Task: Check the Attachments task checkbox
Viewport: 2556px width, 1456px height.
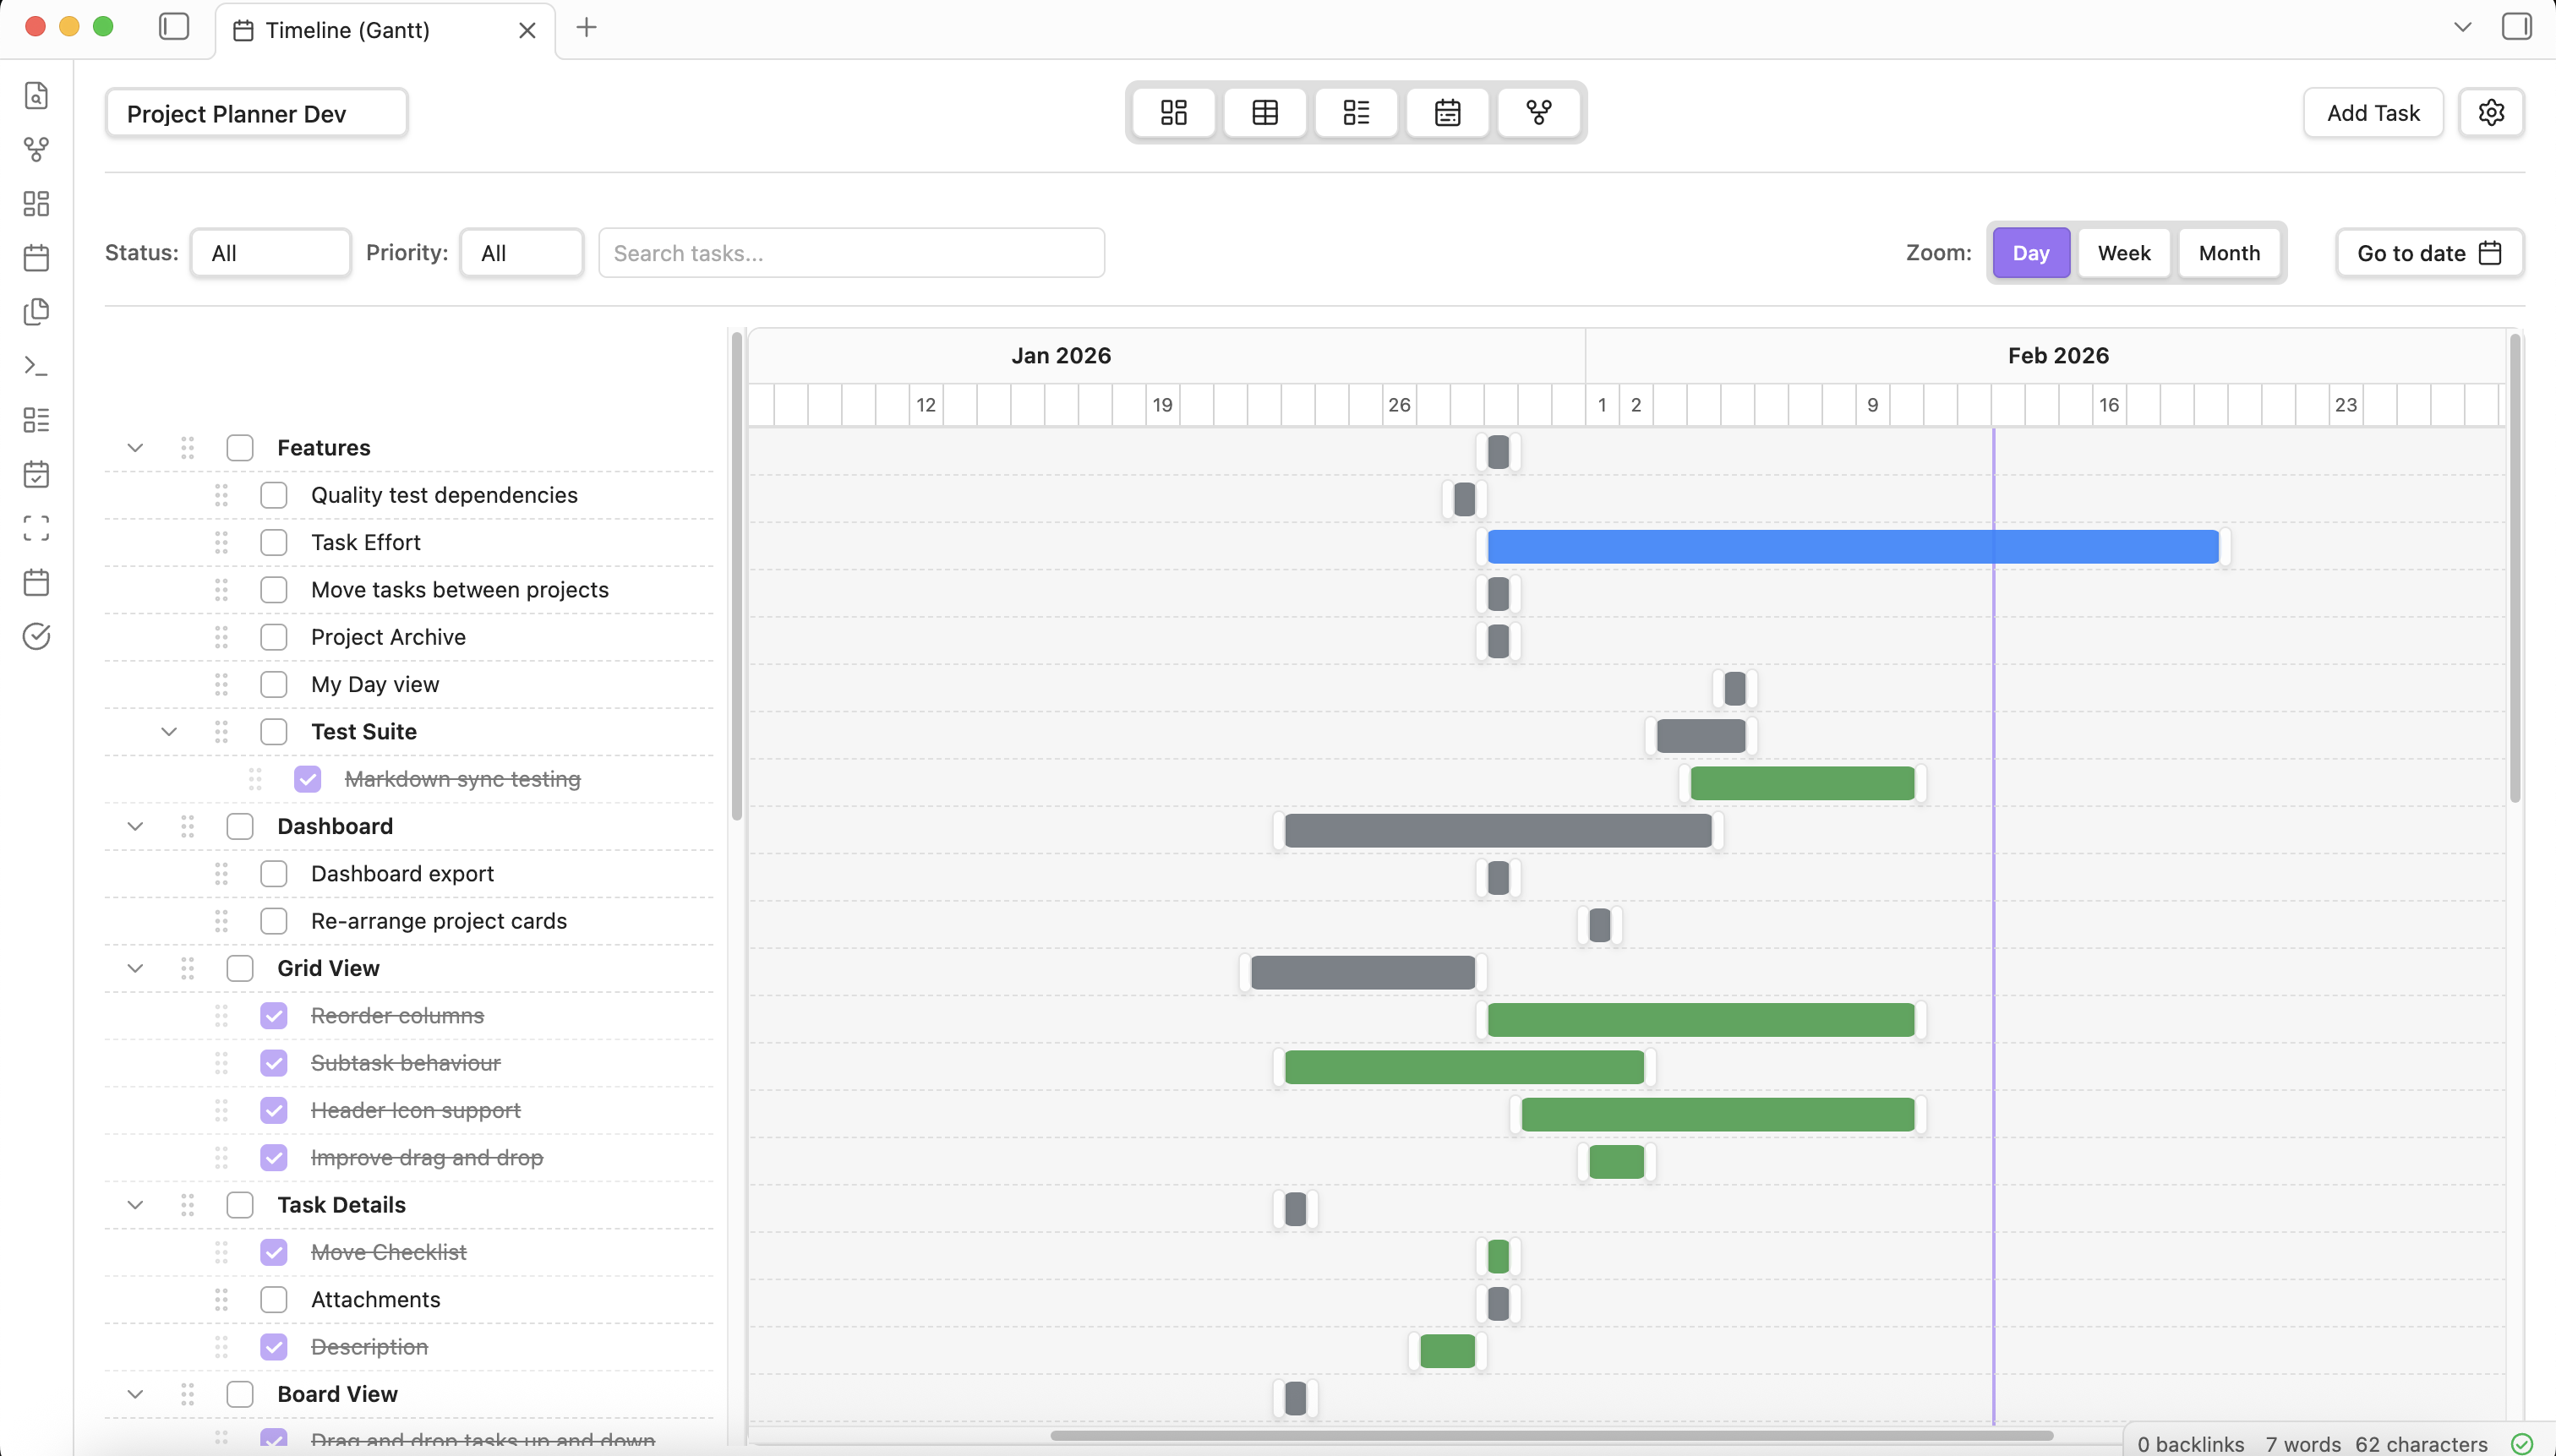Action: [x=273, y=1299]
